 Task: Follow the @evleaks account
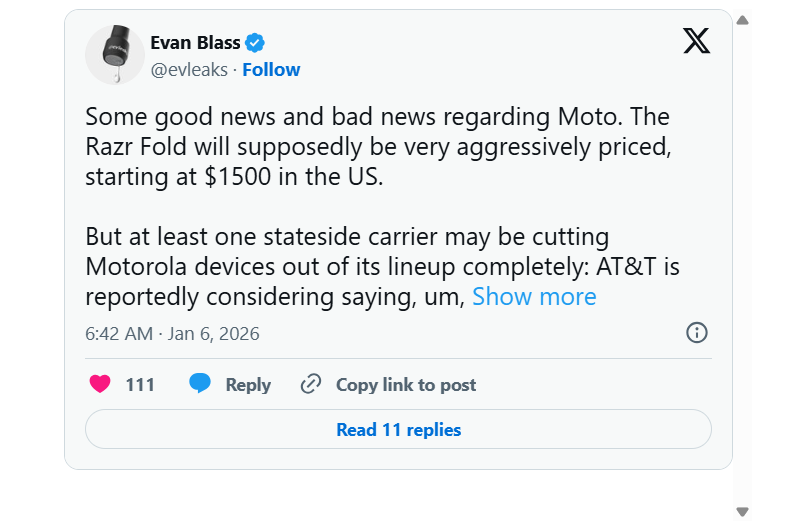271,69
